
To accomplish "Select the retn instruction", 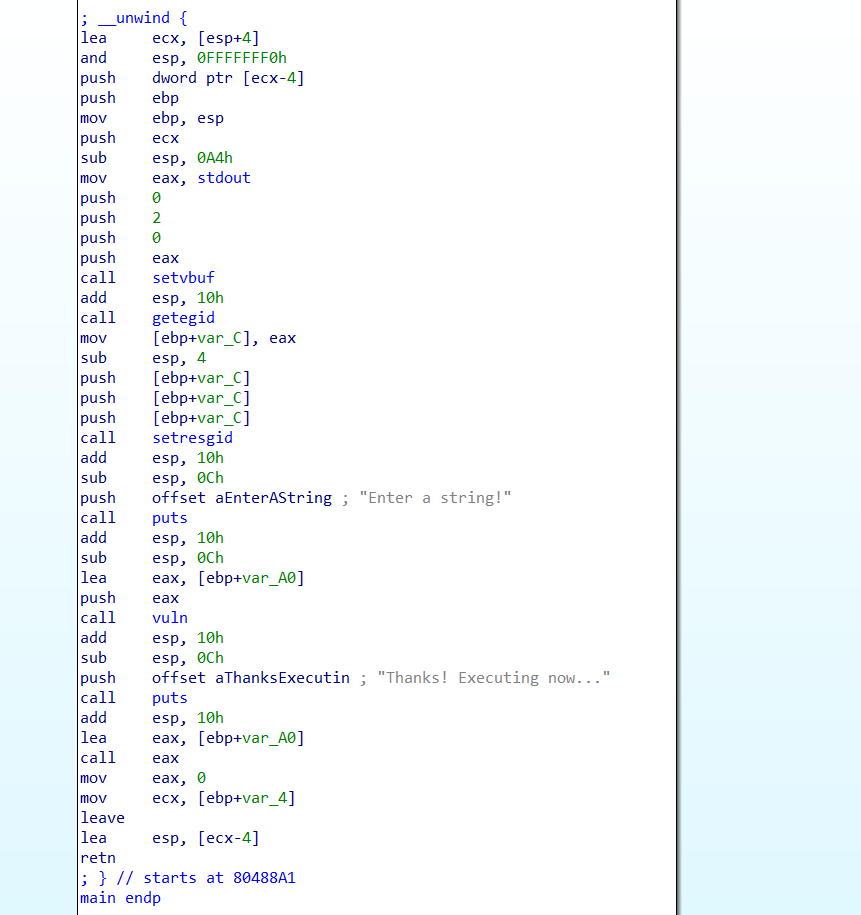I will point(98,858).
